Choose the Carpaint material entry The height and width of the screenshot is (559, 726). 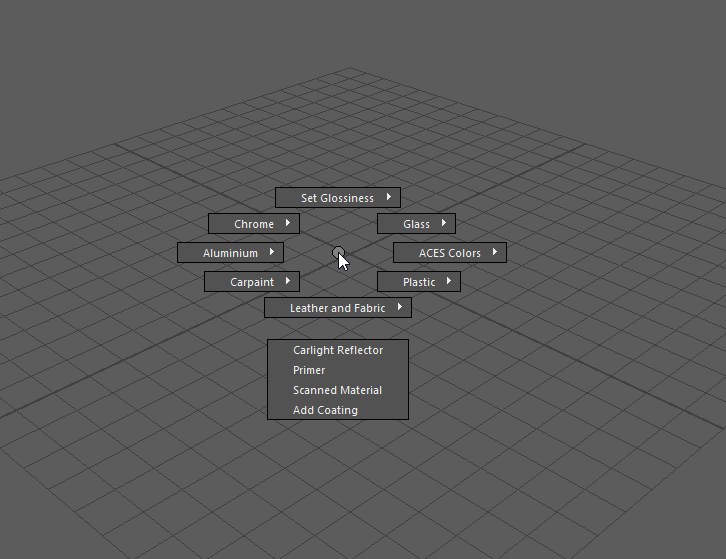(x=252, y=282)
